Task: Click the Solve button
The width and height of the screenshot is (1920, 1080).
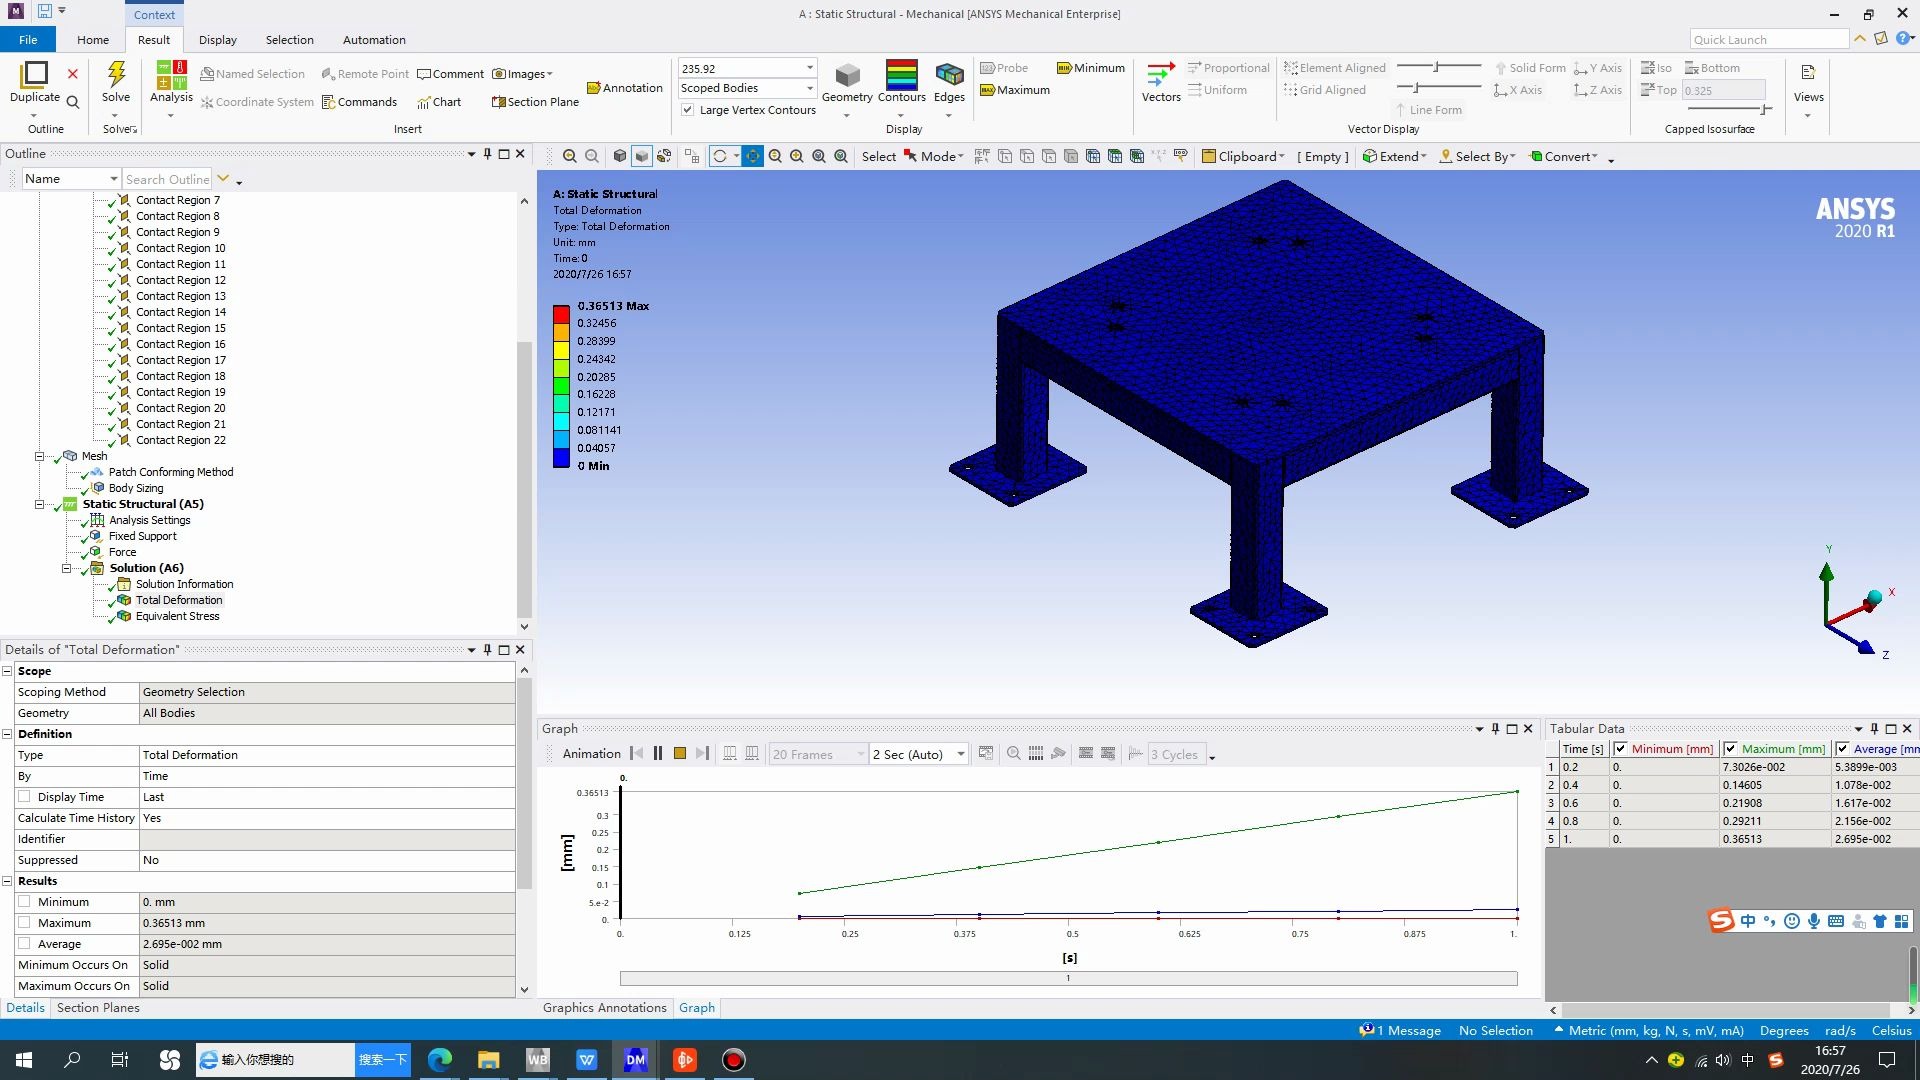Action: 116,85
